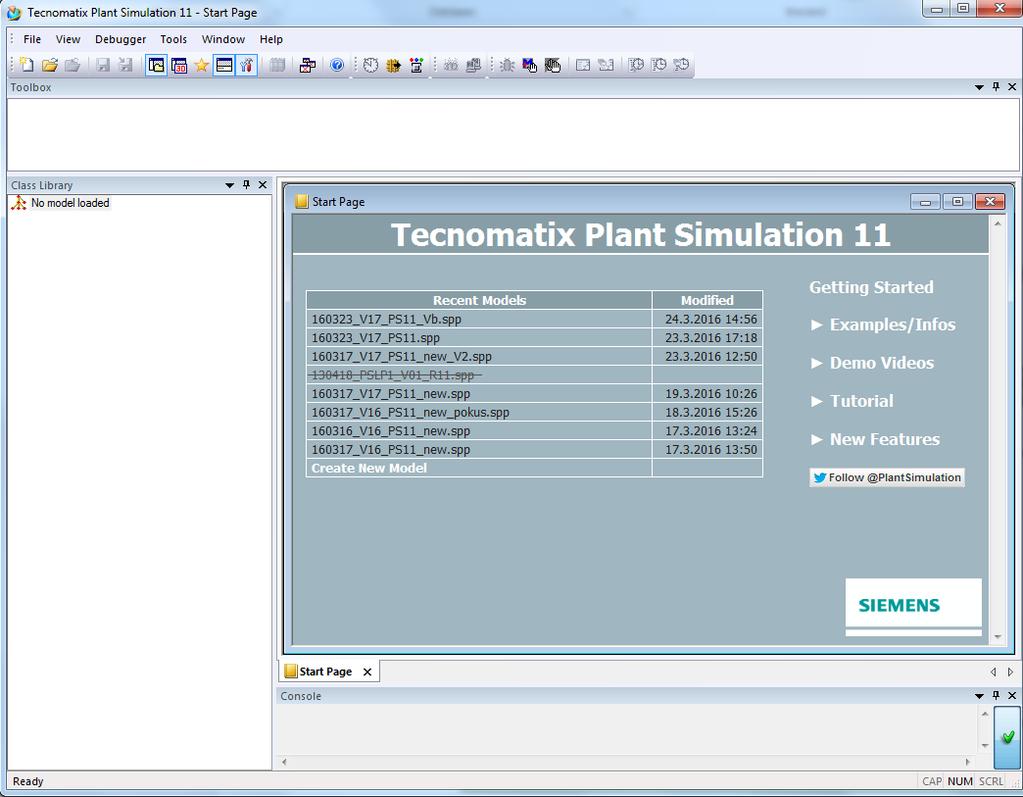Click the Save Model As icon
This screenshot has height=797, width=1023.
point(125,65)
